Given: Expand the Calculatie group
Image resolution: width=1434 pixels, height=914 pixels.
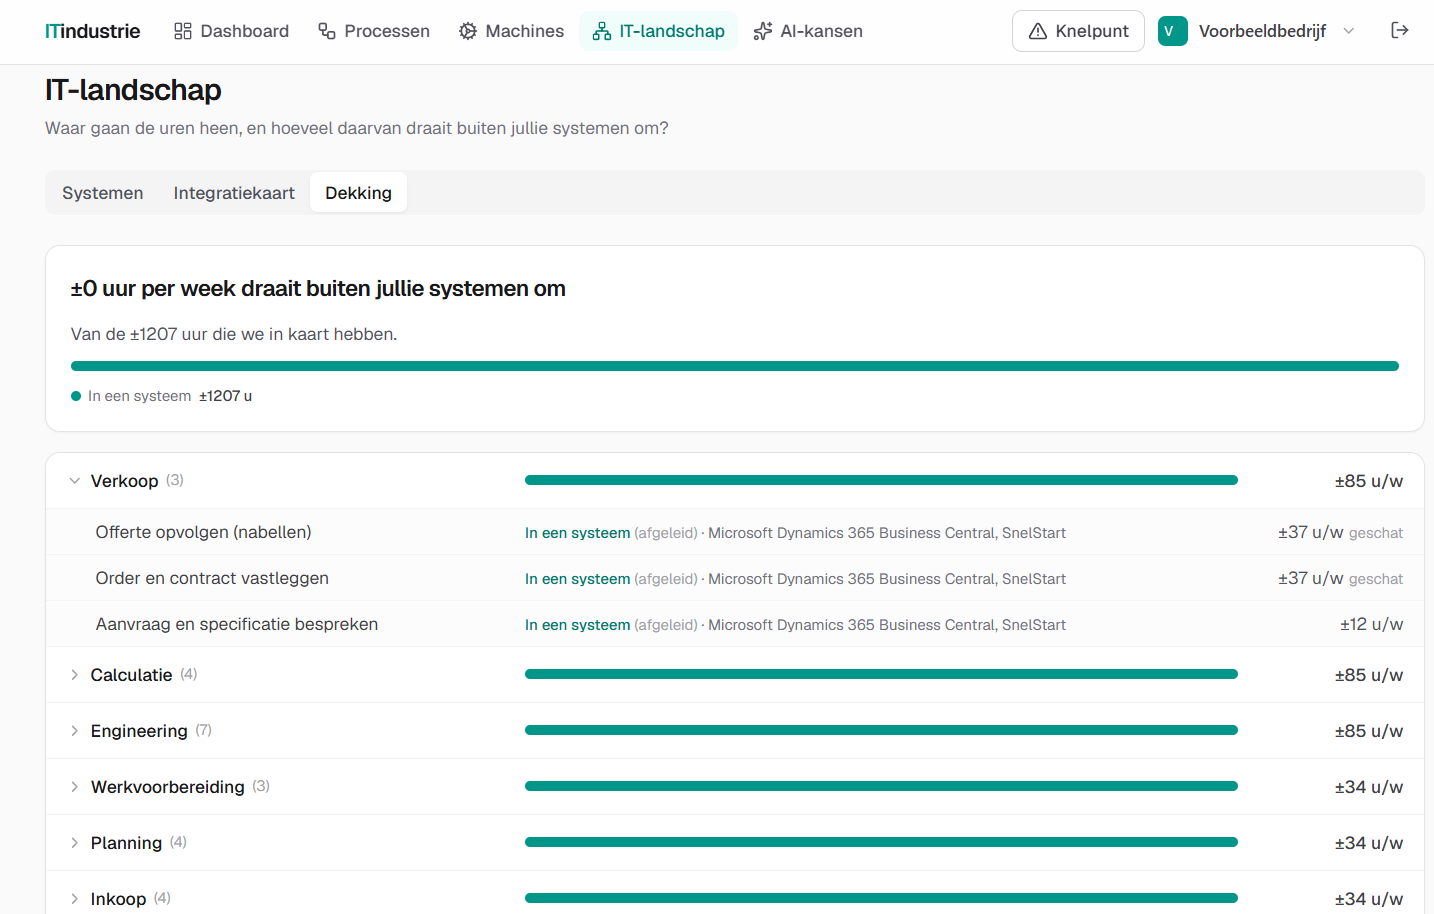Looking at the screenshot, I should point(74,675).
